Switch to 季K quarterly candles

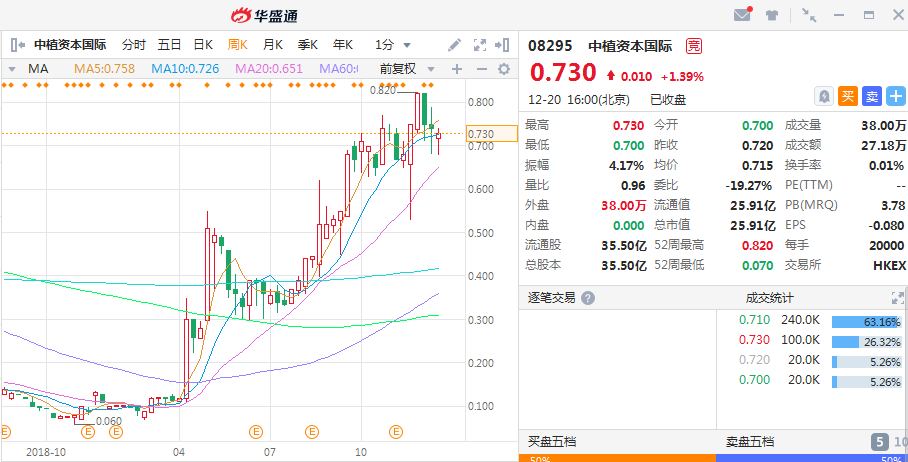(308, 45)
